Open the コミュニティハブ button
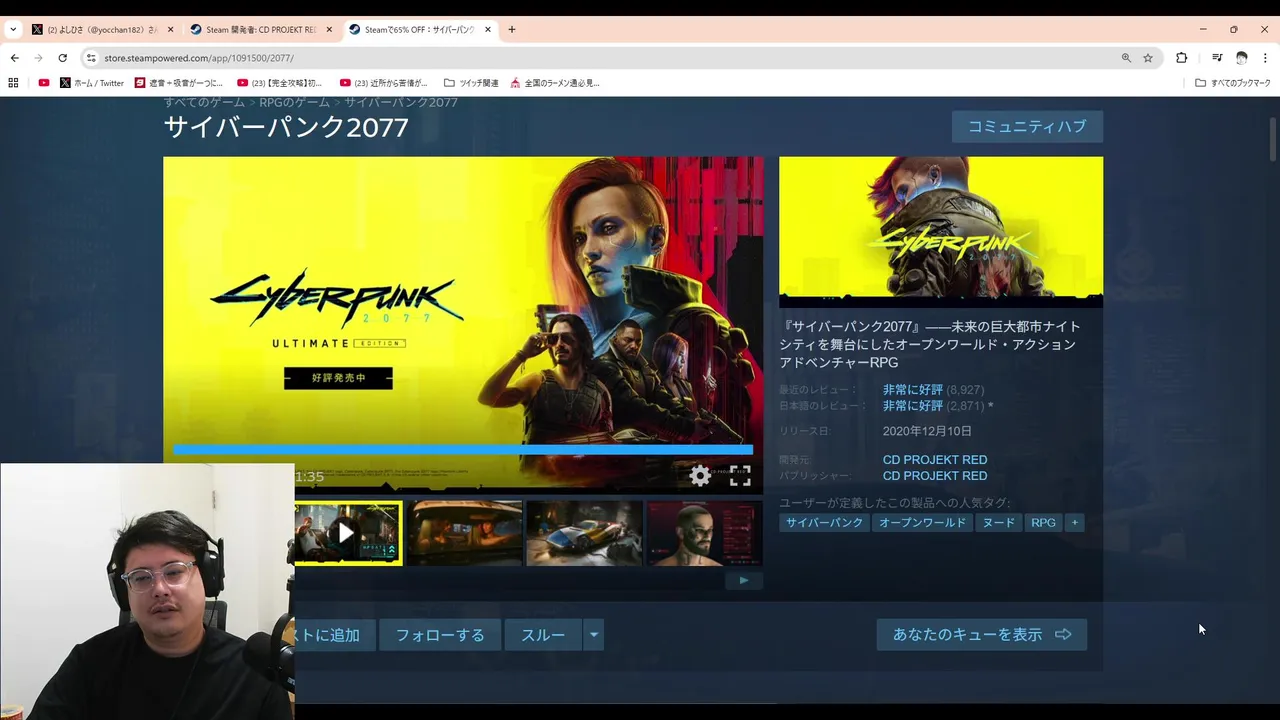Screen dimensions: 1280x720 (x=1027, y=126)
